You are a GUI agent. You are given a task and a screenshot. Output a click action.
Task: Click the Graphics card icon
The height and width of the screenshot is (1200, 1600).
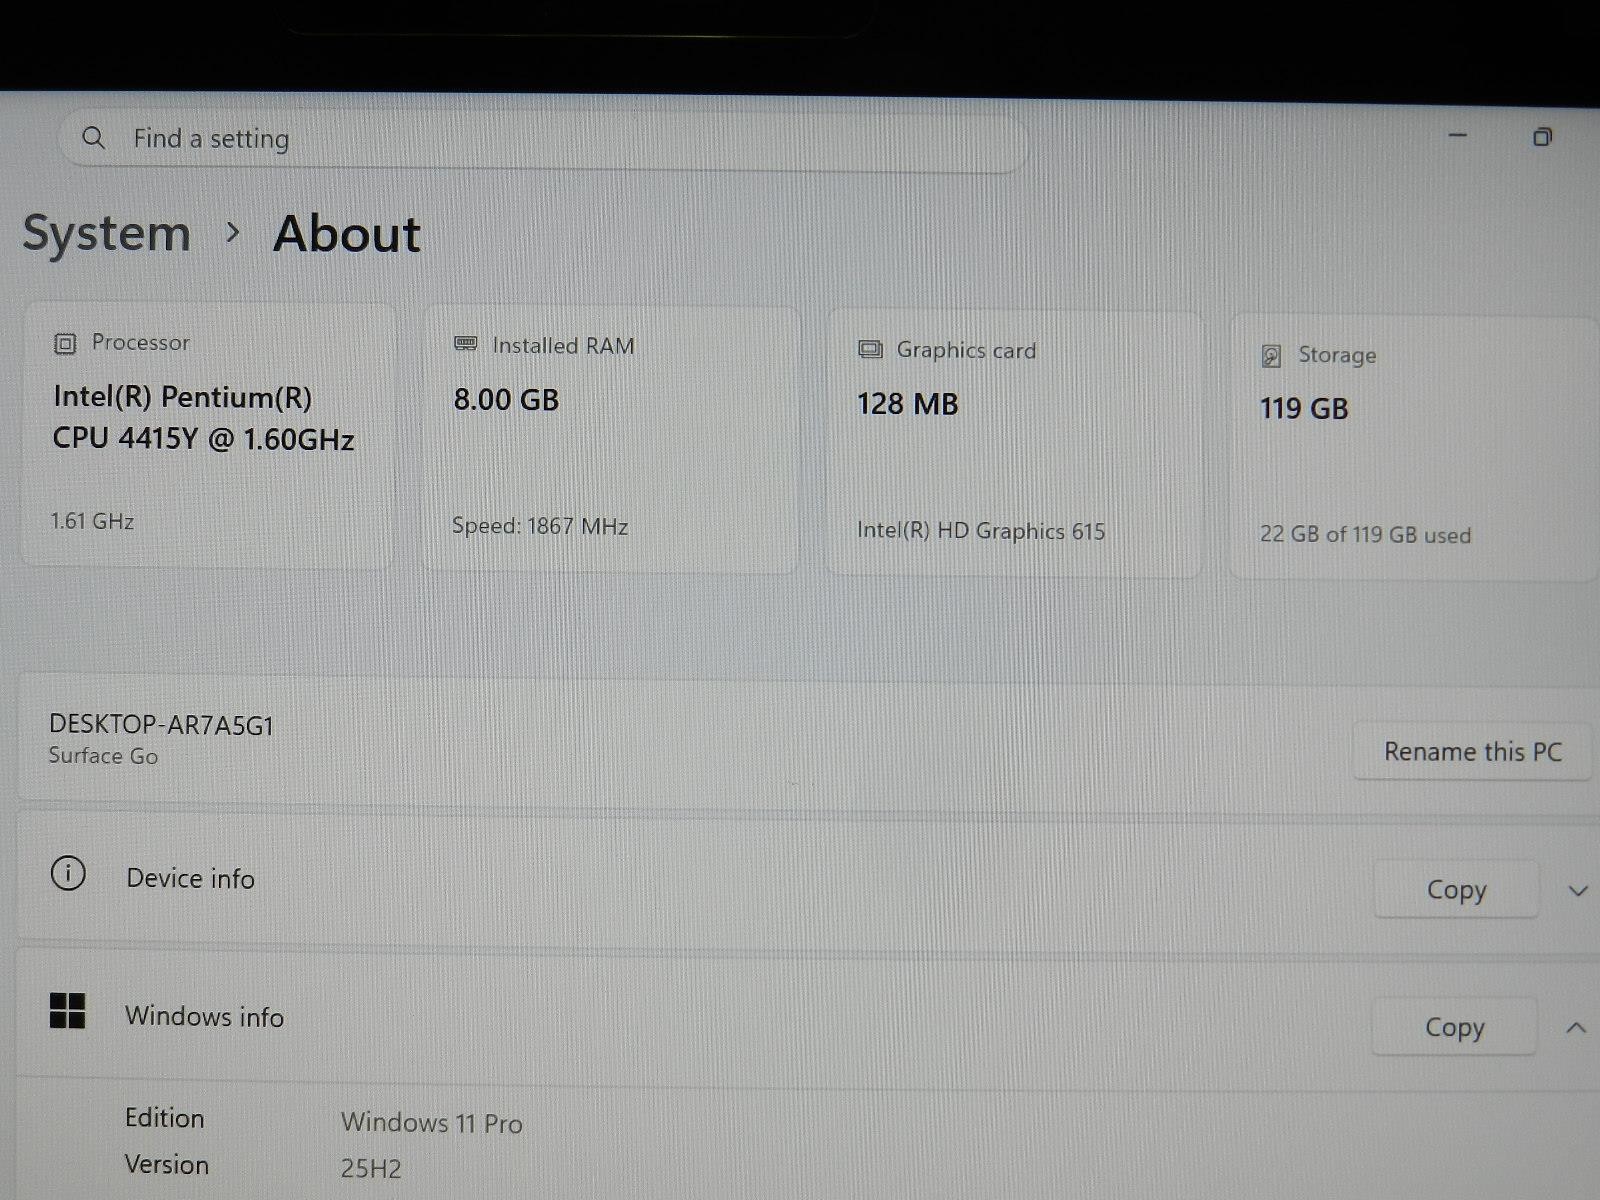point(870,349)
